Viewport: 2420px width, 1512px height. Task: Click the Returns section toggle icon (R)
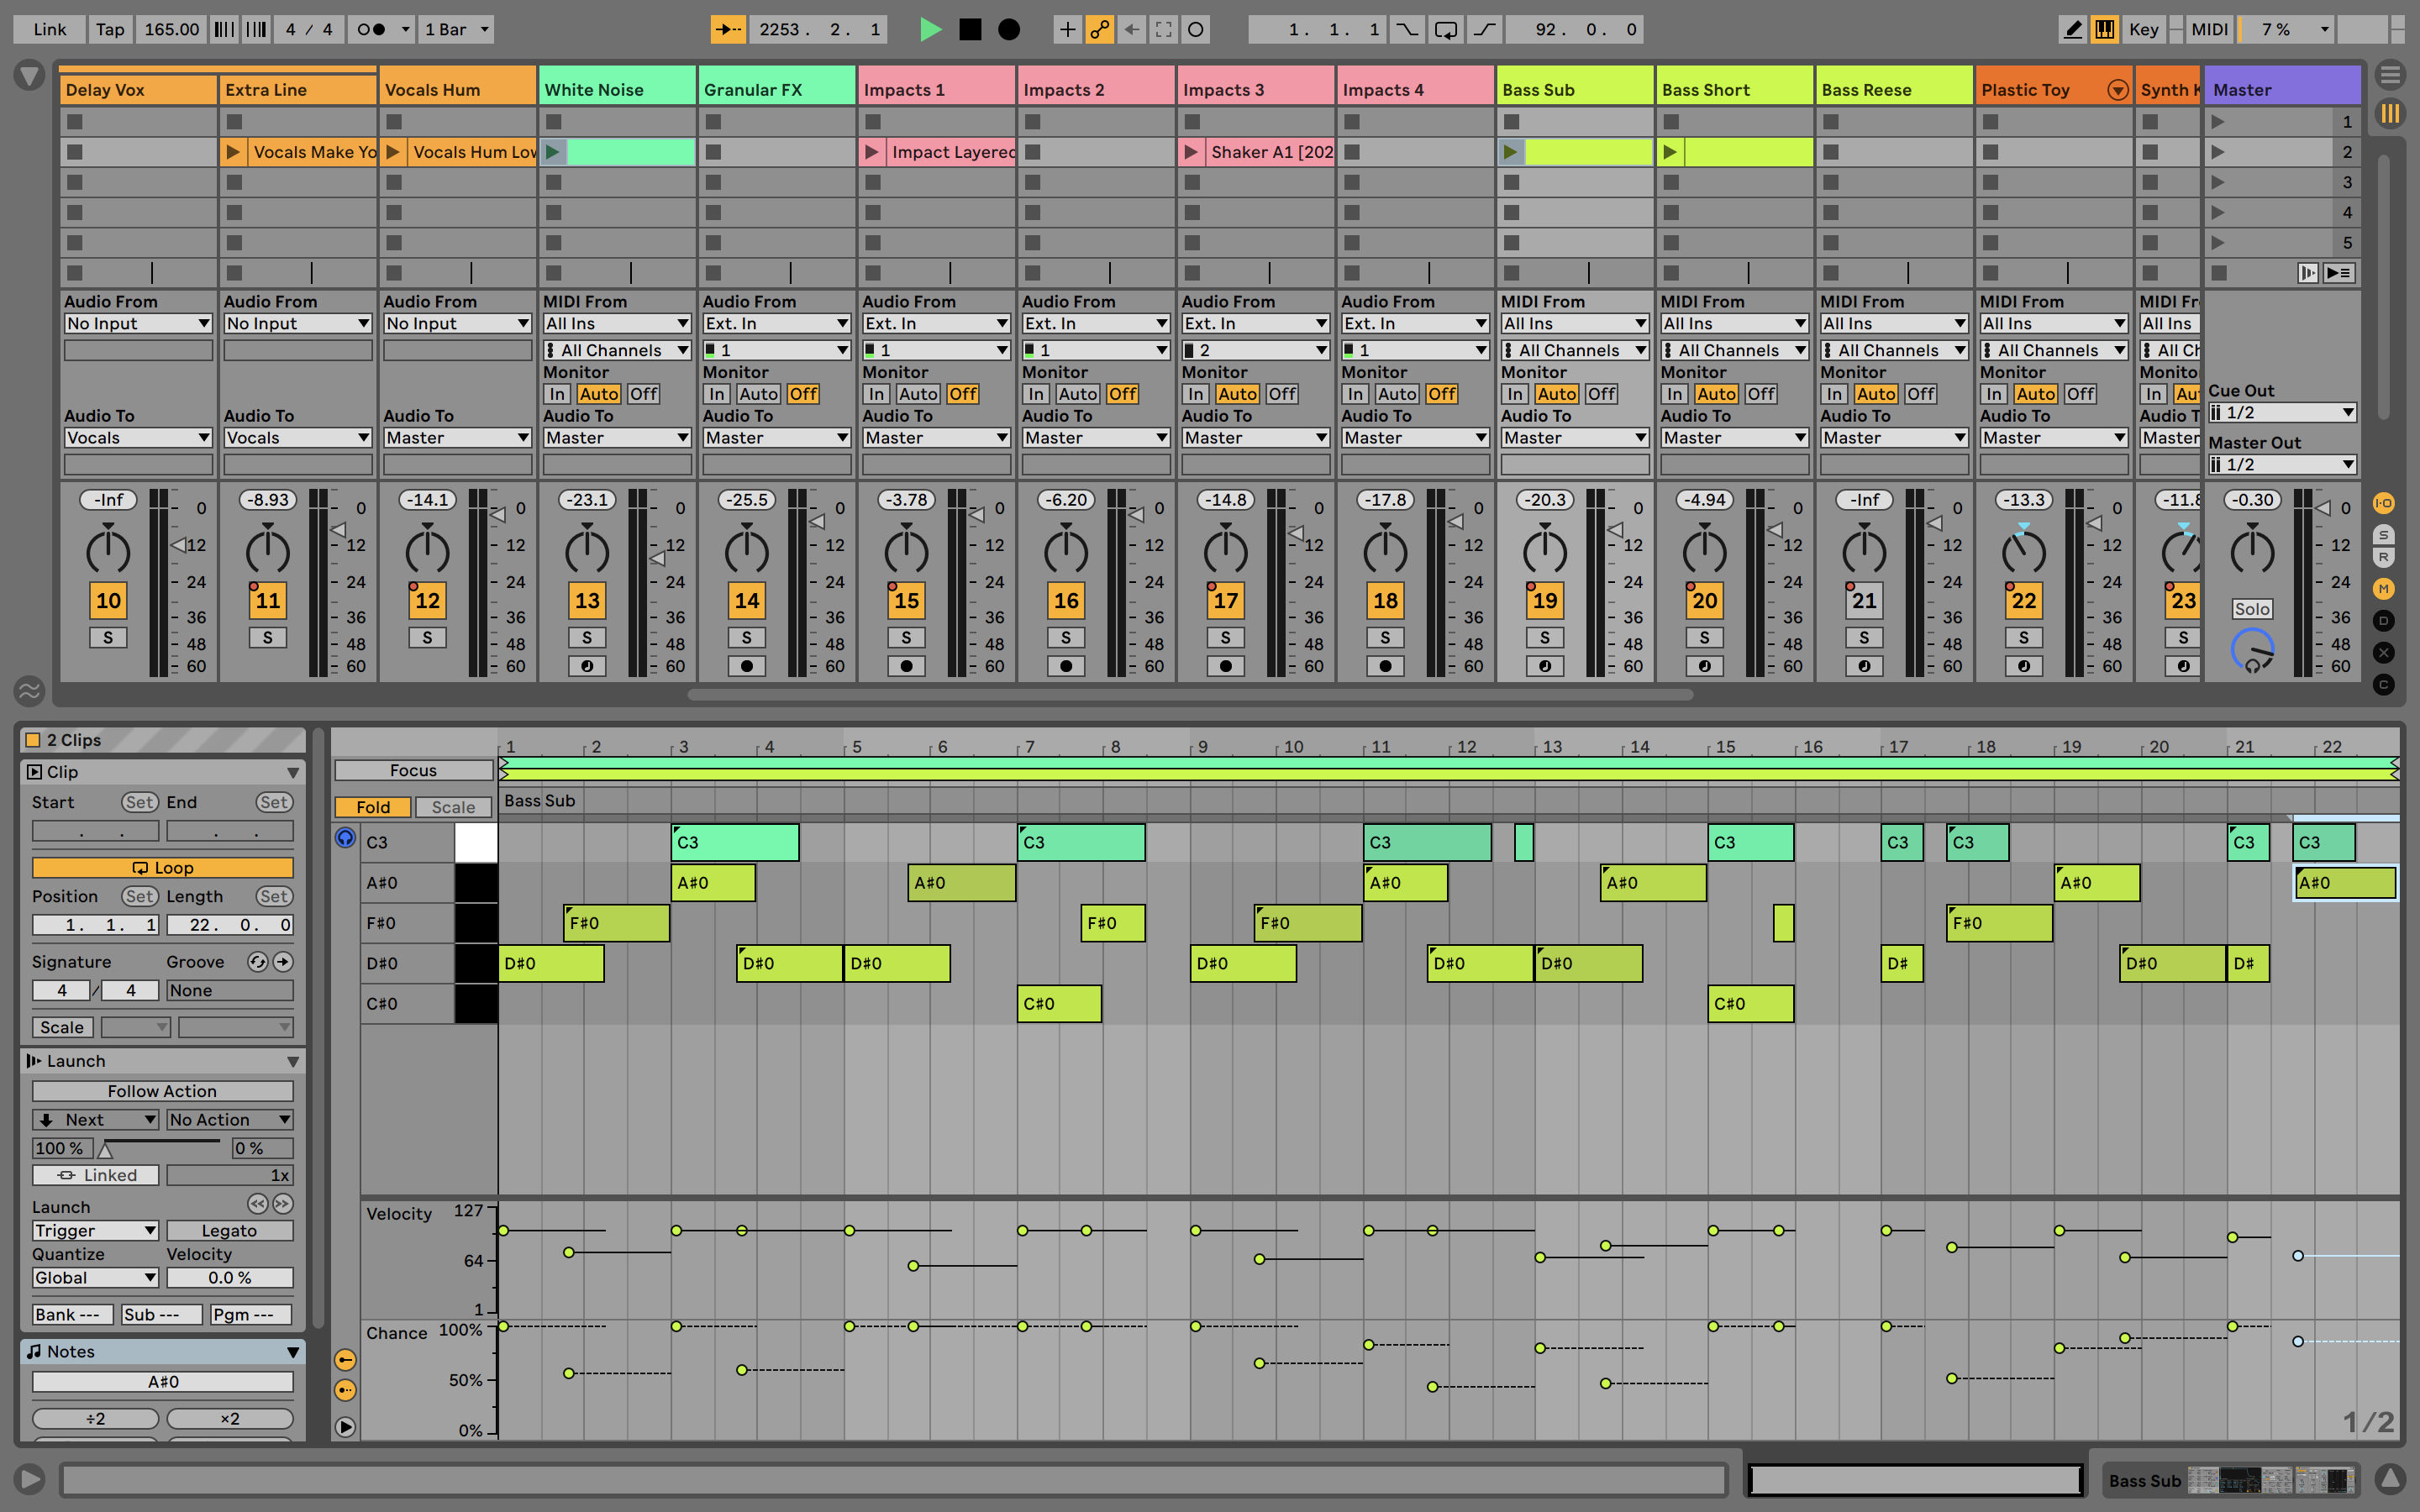(x=2384, y=558)
